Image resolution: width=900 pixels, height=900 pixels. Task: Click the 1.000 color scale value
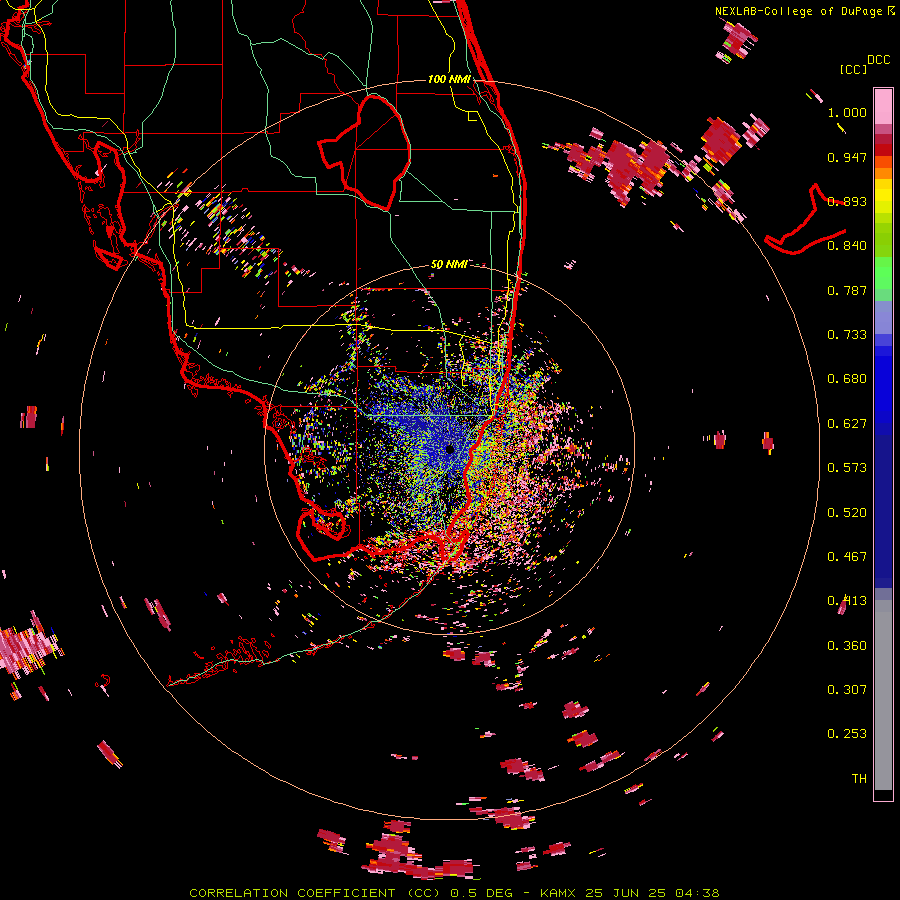click(x=847, y=112)
